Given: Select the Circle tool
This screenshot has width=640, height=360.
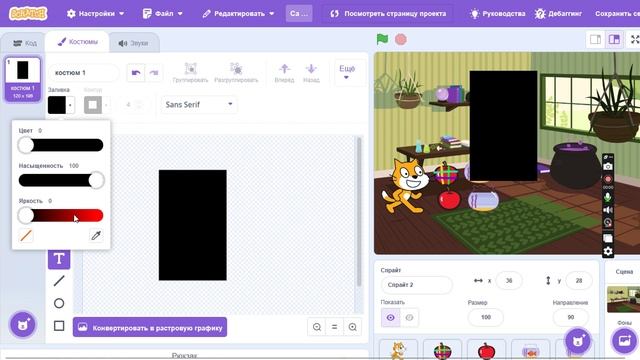Looking at the screenshot, I should click(x=59, y=303).
